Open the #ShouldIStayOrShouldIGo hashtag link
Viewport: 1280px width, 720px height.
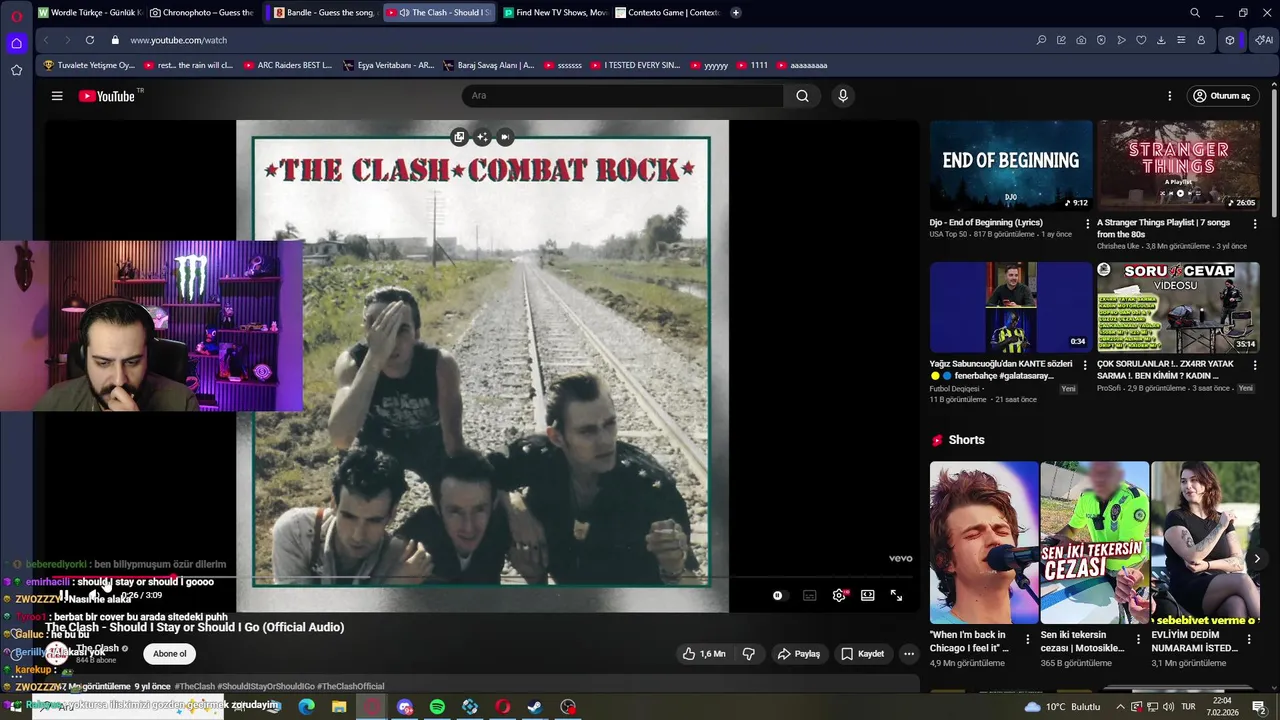point(265,686)
